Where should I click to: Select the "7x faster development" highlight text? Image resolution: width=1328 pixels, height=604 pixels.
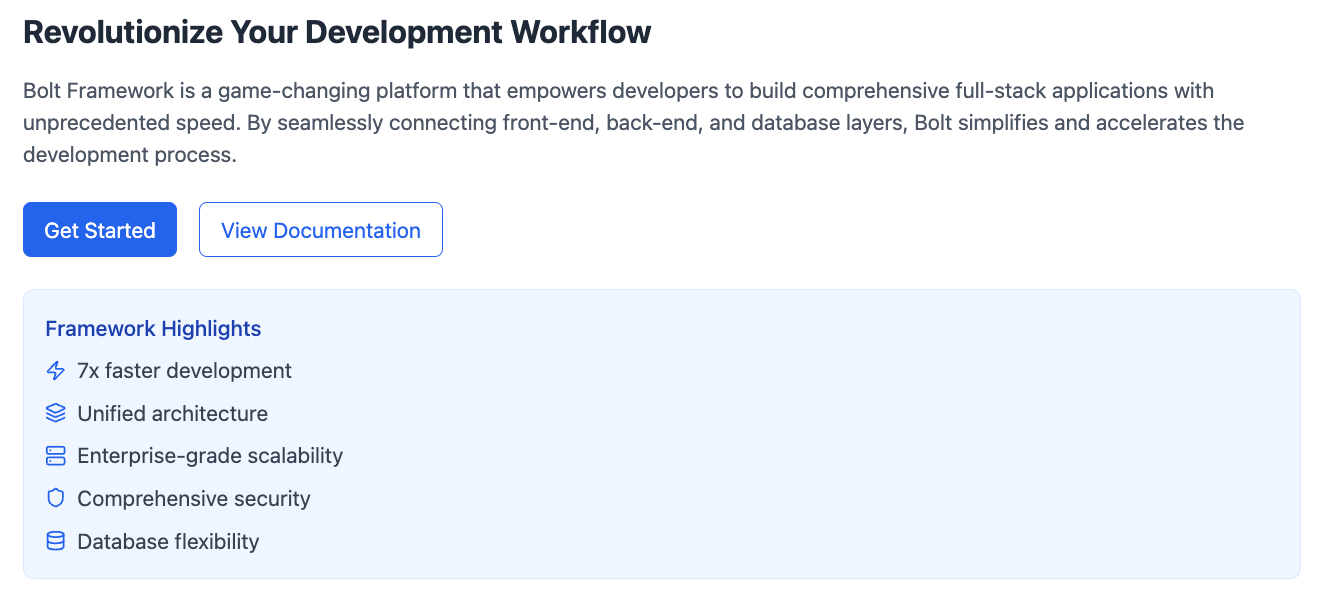[x=184, y=371]
